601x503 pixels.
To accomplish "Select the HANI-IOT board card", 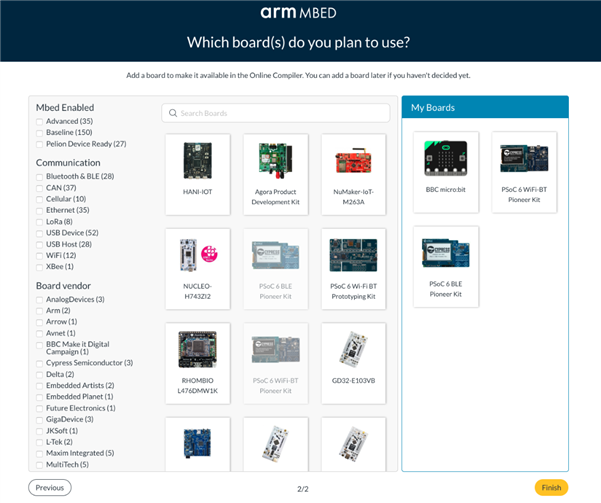I will 198,174.
